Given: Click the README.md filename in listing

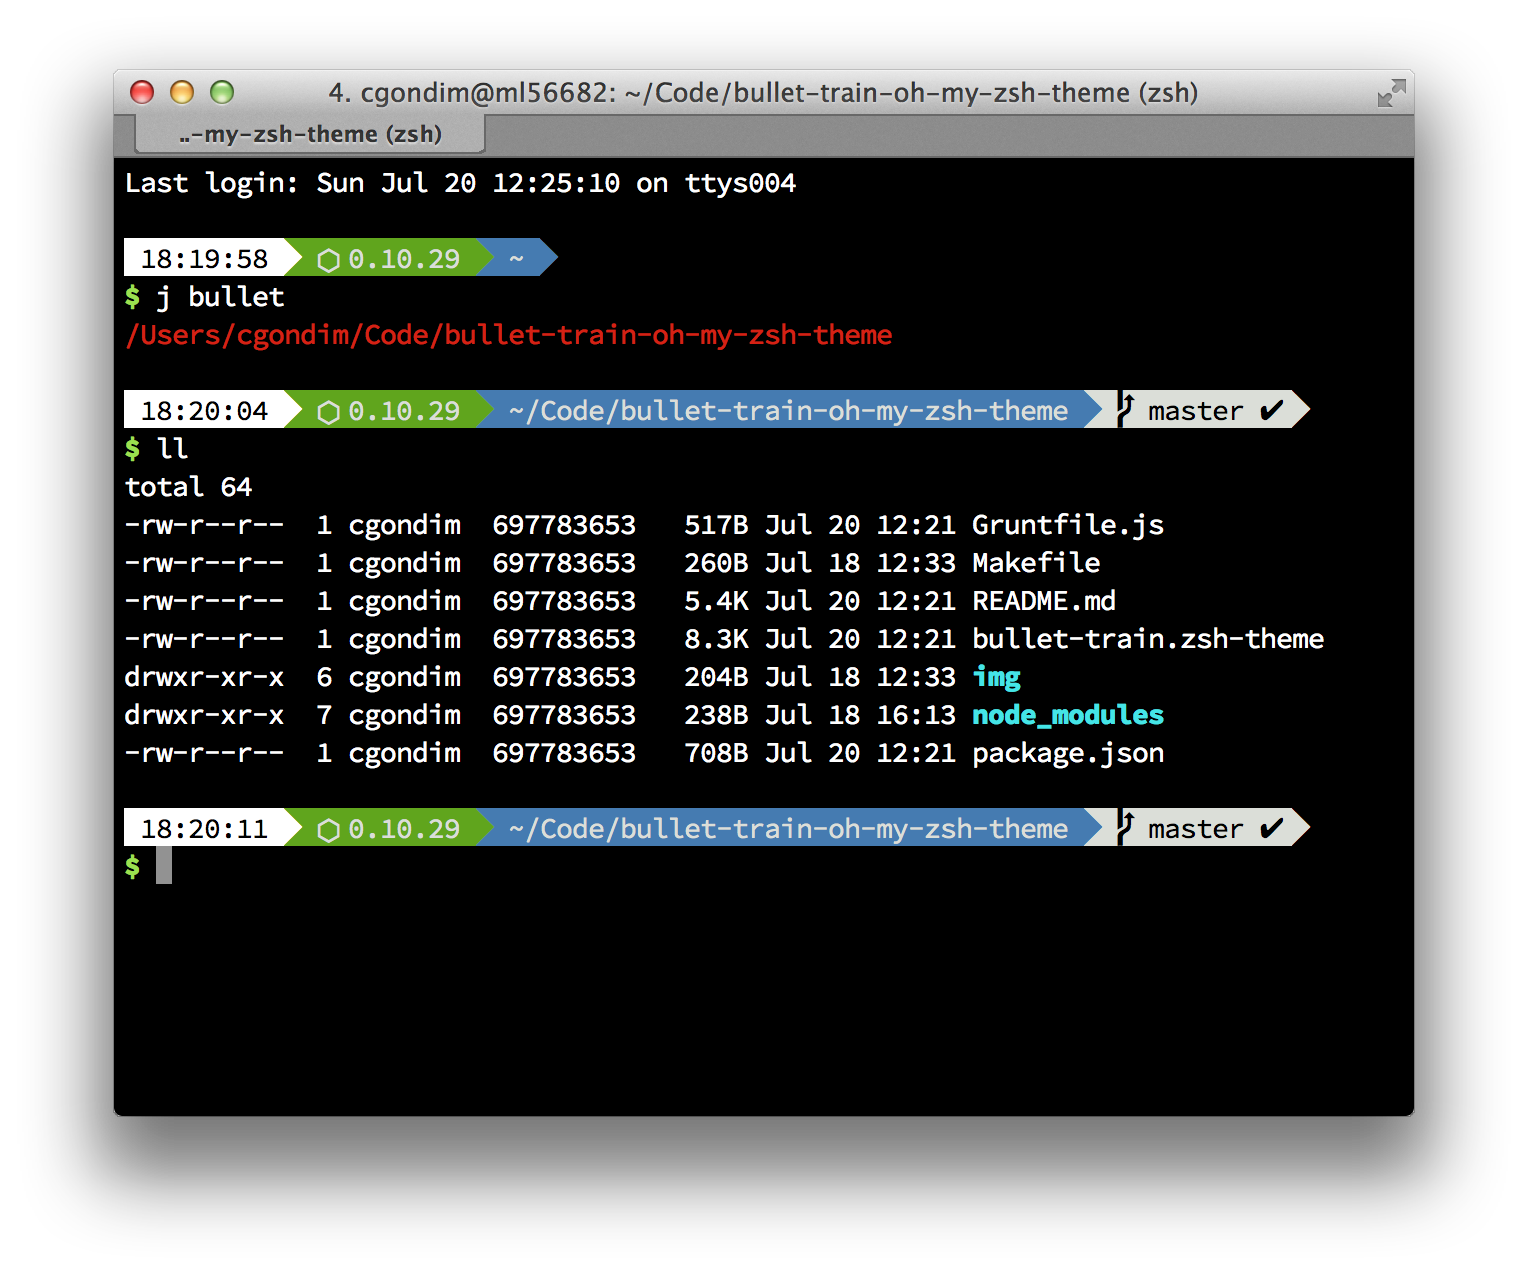Looking at the screenshot, I should (1043, 601).
